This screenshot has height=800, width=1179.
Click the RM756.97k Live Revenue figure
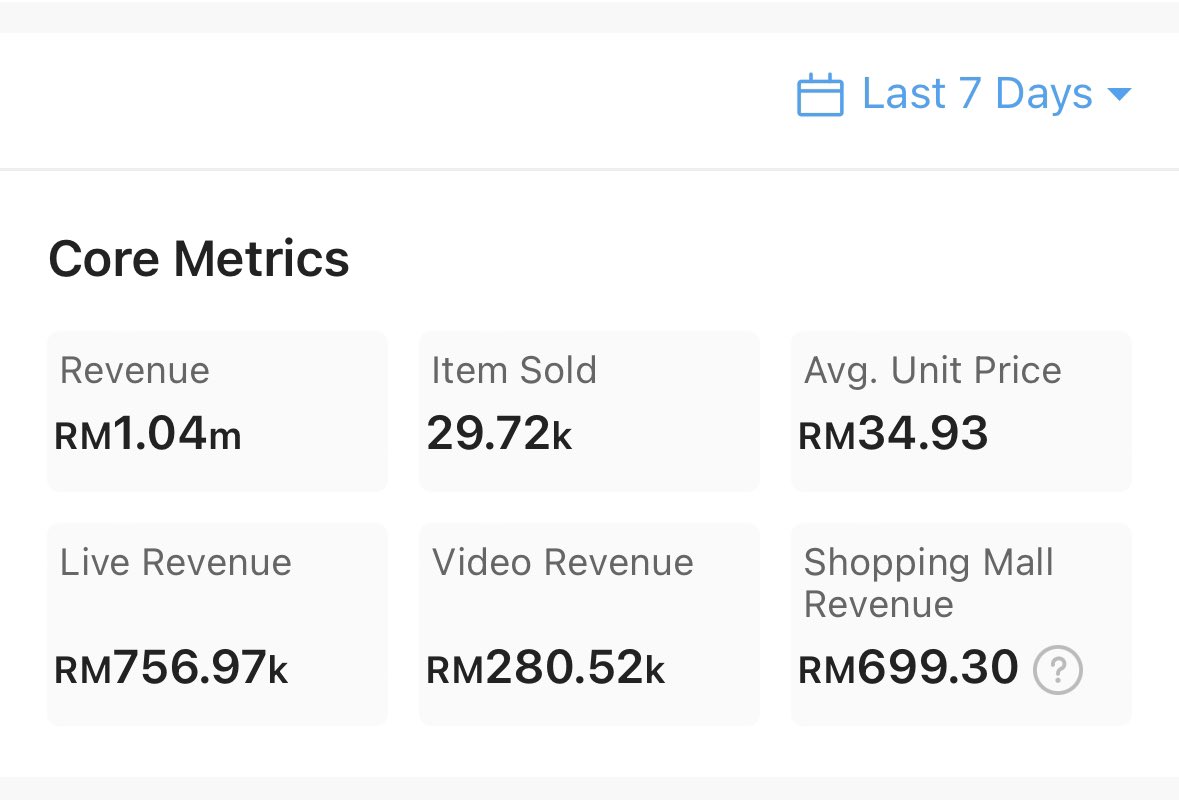170,669
